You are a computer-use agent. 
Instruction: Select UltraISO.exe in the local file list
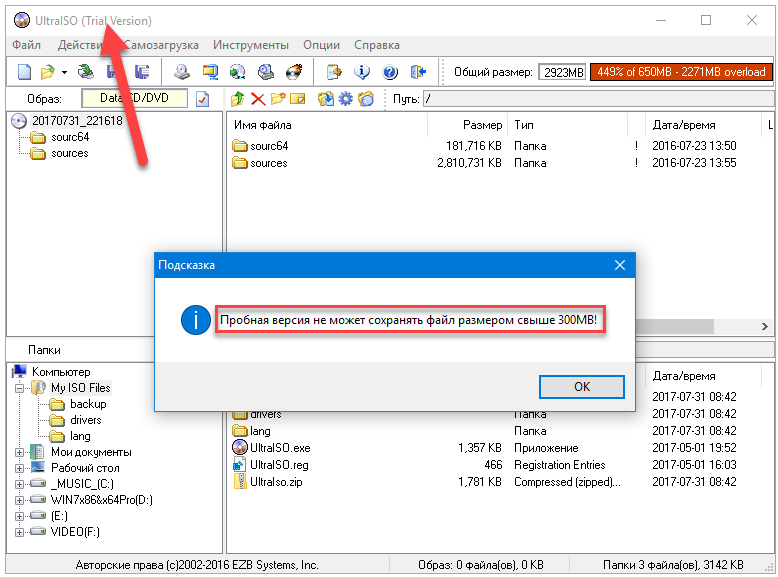click(x=280, y=448)
